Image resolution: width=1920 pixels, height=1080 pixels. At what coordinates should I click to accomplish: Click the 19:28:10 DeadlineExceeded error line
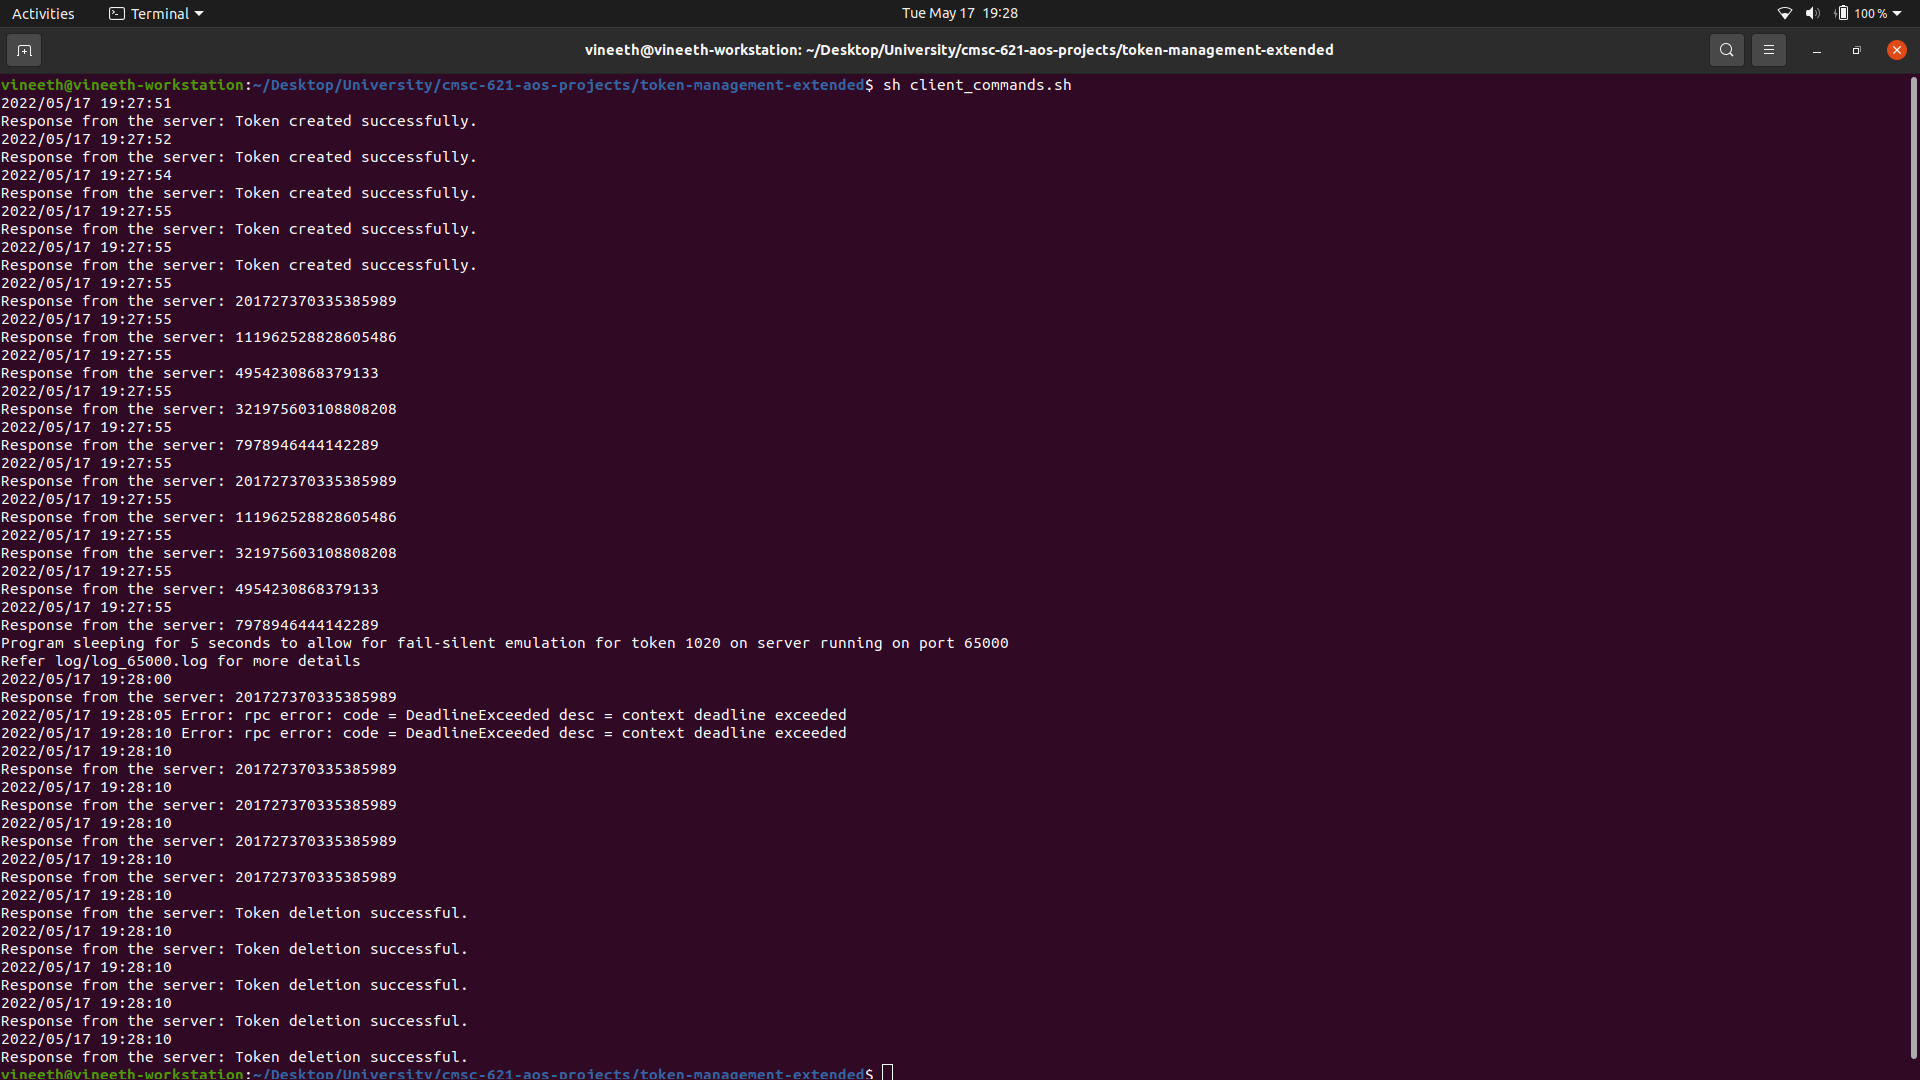424,733
